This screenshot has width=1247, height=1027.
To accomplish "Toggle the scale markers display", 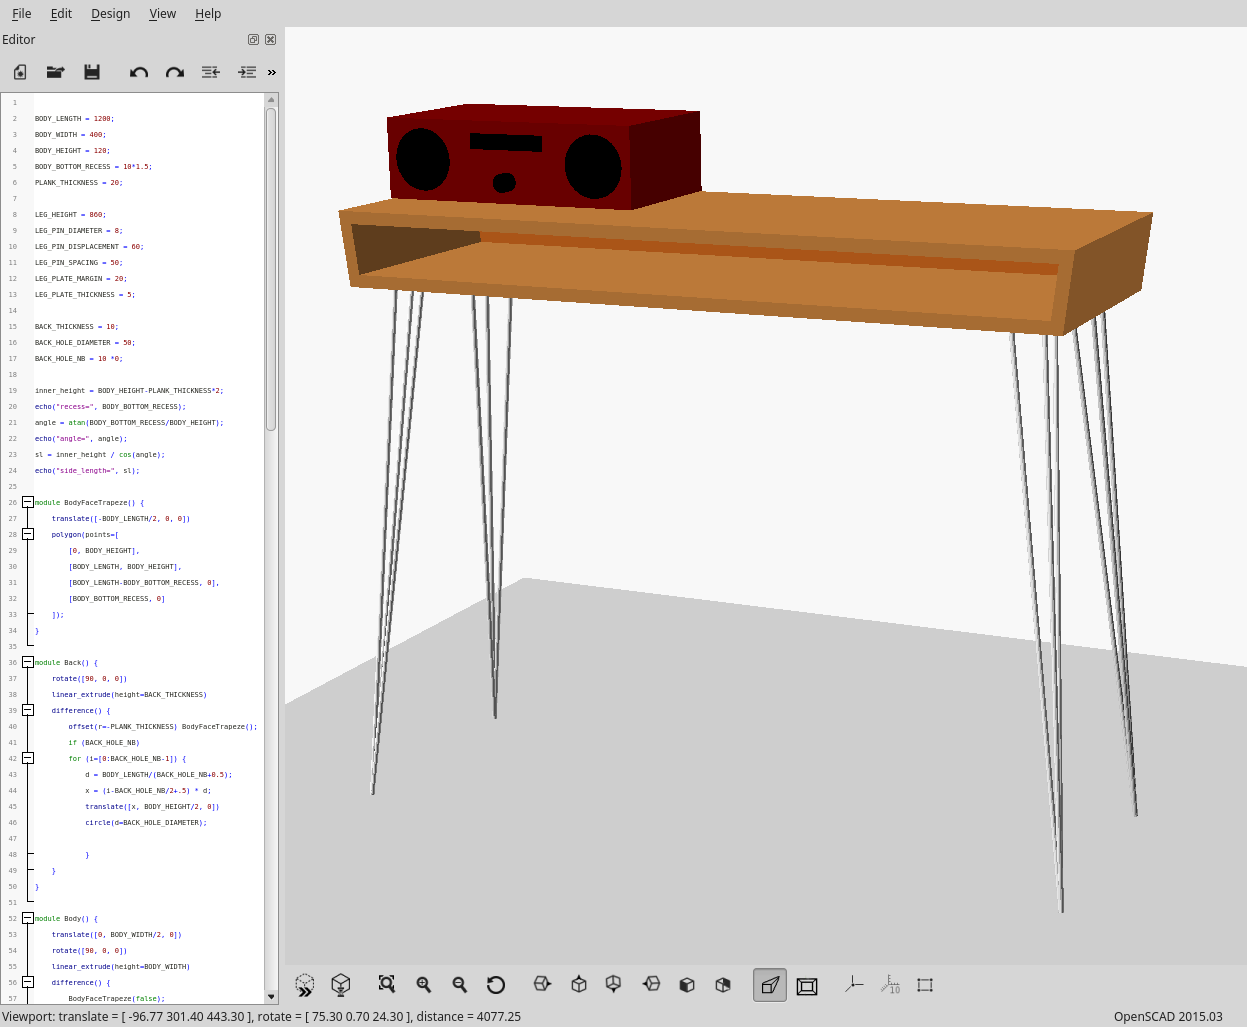I will (x=890, y=984).
